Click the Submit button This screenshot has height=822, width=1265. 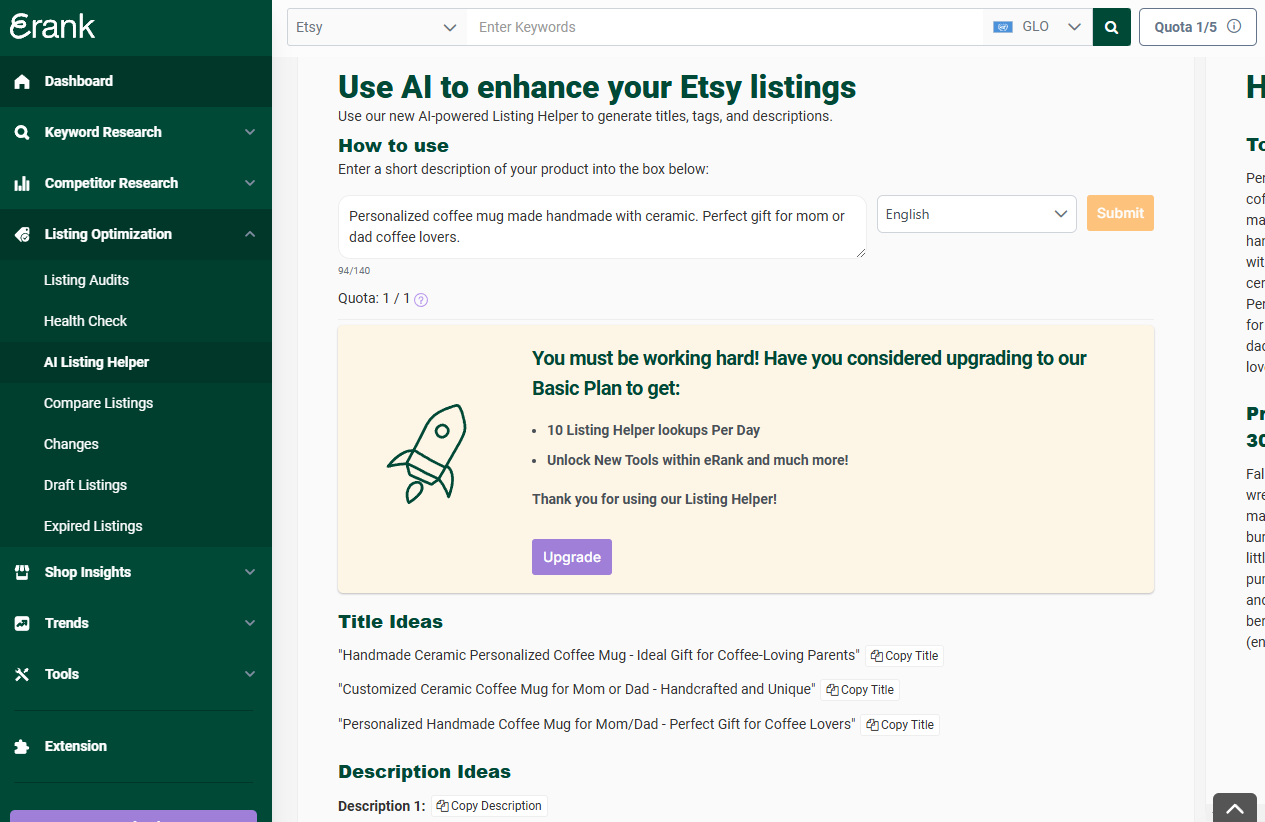point(1119,213)
